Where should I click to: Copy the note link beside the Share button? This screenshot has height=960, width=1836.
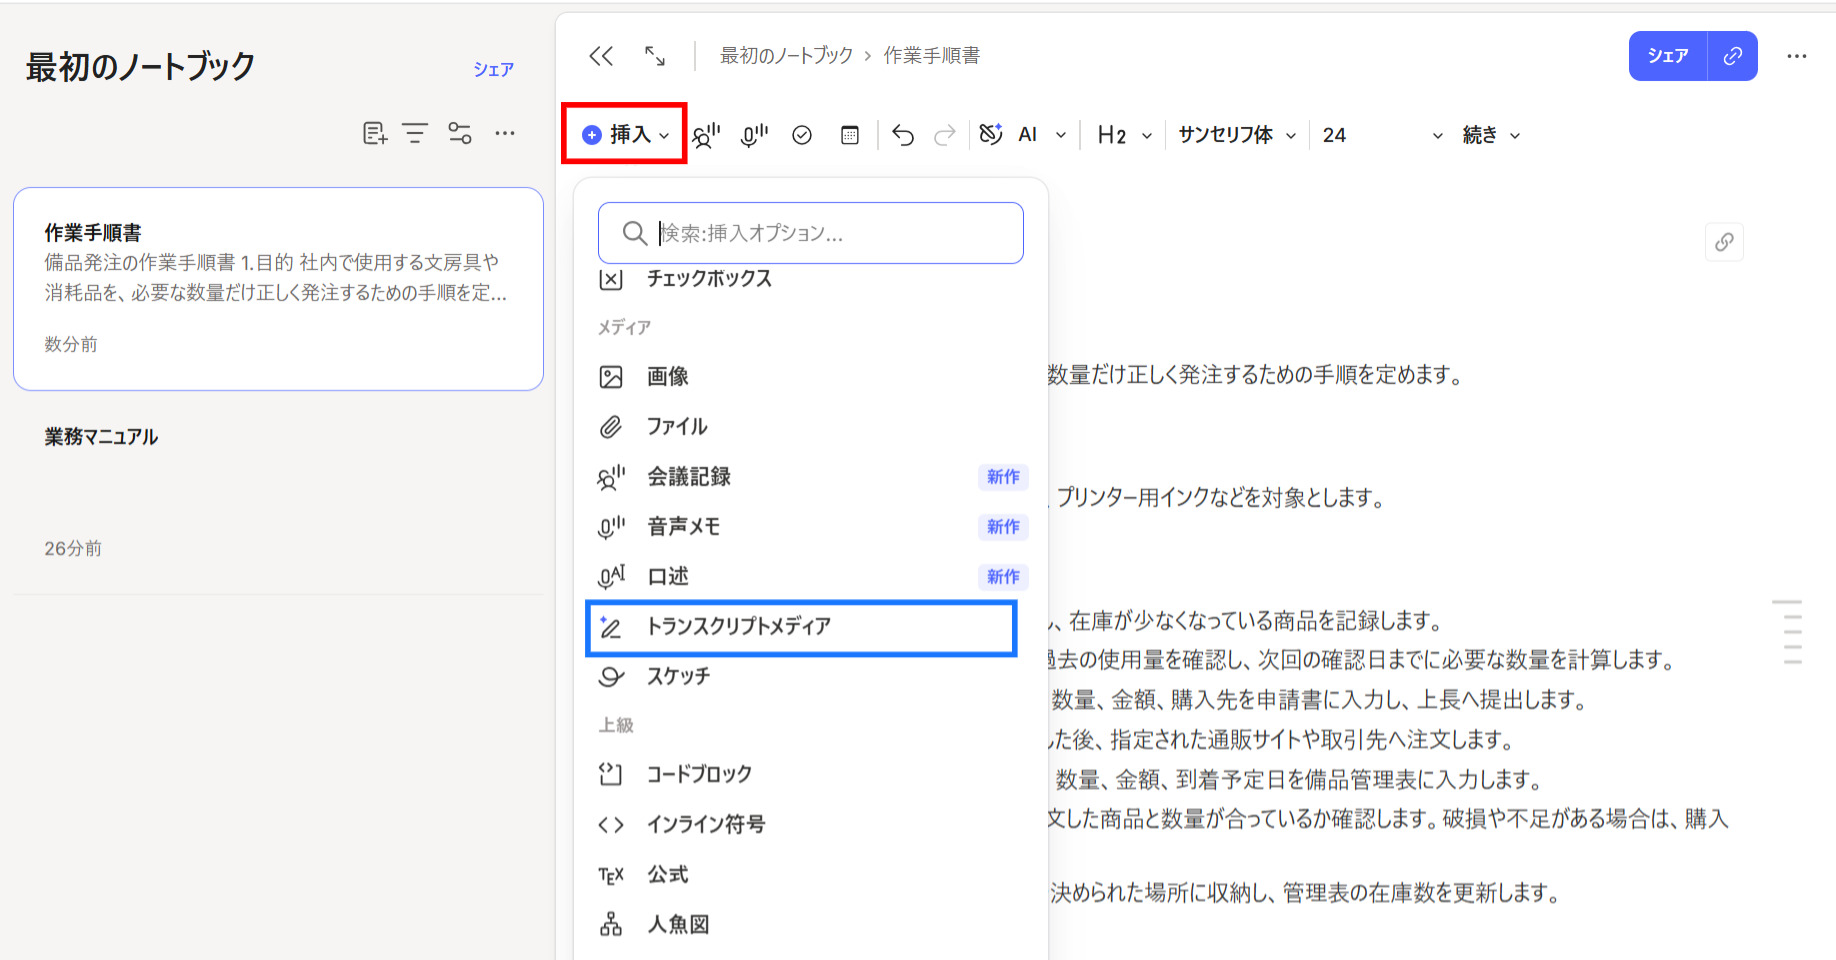coord(1733,56)
